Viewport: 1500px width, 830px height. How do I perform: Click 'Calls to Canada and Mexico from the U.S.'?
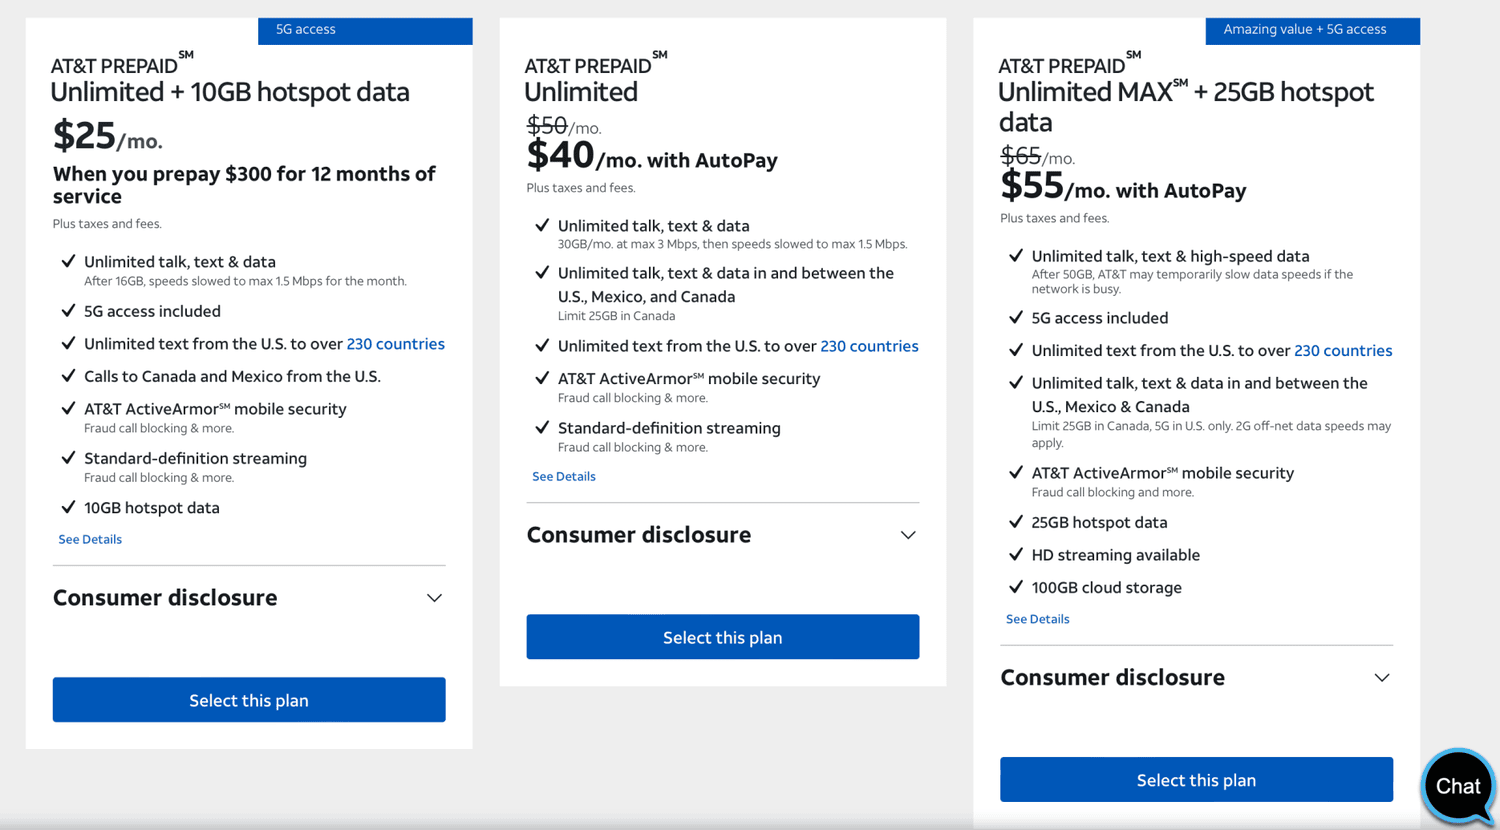232,377
